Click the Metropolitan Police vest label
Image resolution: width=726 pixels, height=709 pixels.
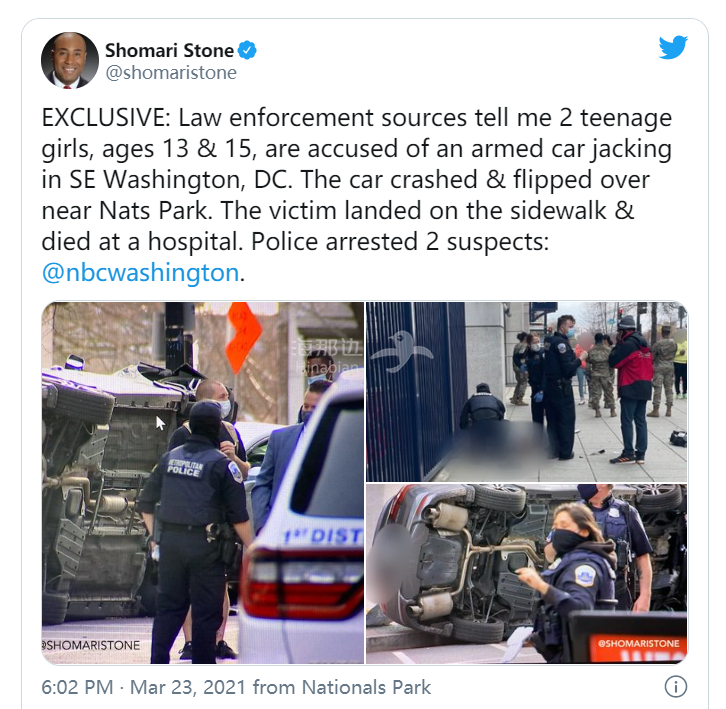point(185,468)
